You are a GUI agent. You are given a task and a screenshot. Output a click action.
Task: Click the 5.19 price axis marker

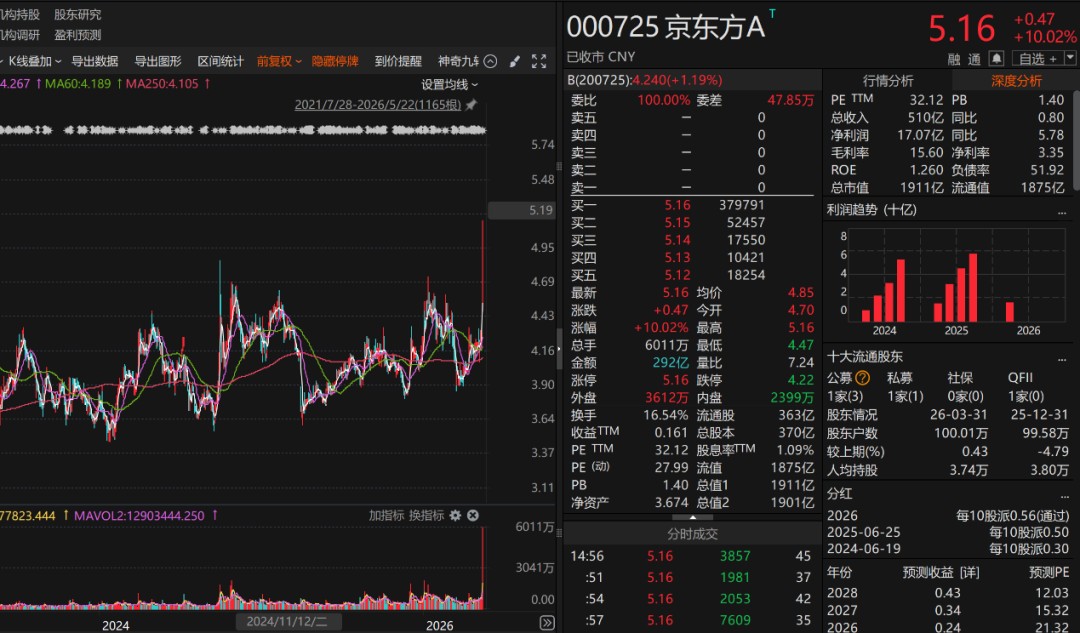coord(521,210)
